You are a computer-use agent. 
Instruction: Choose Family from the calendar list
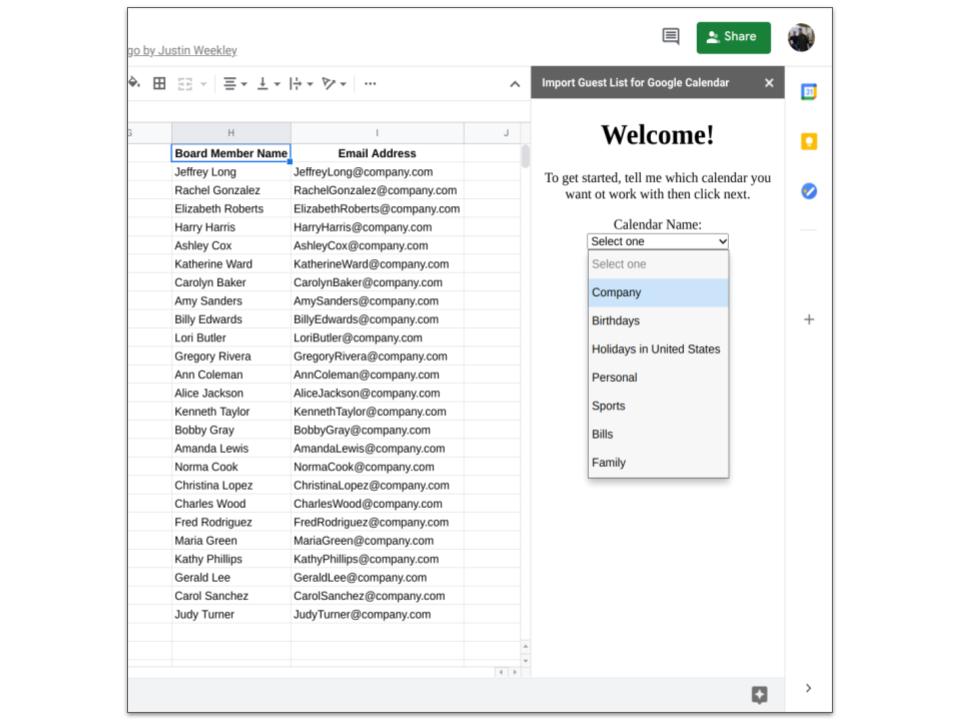coord(658,463)
